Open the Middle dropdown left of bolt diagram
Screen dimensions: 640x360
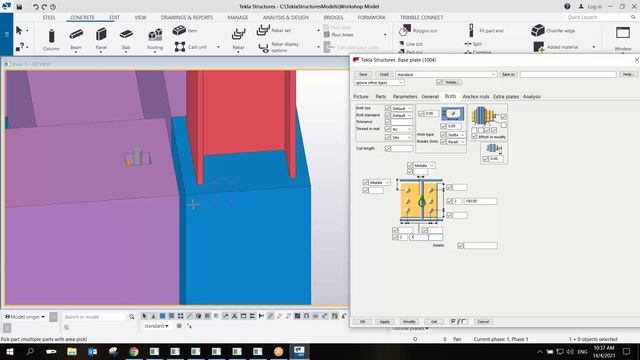(x=380, y=182)
